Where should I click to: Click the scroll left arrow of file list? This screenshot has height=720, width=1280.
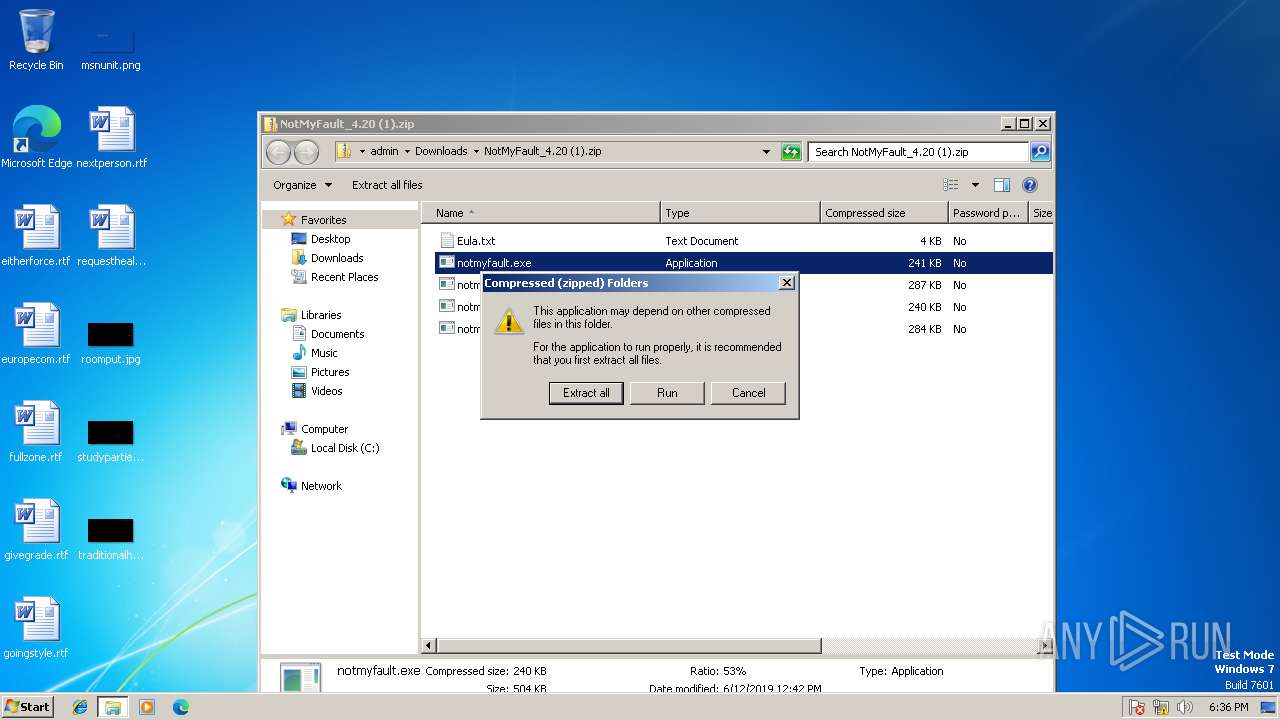point(429,647)
